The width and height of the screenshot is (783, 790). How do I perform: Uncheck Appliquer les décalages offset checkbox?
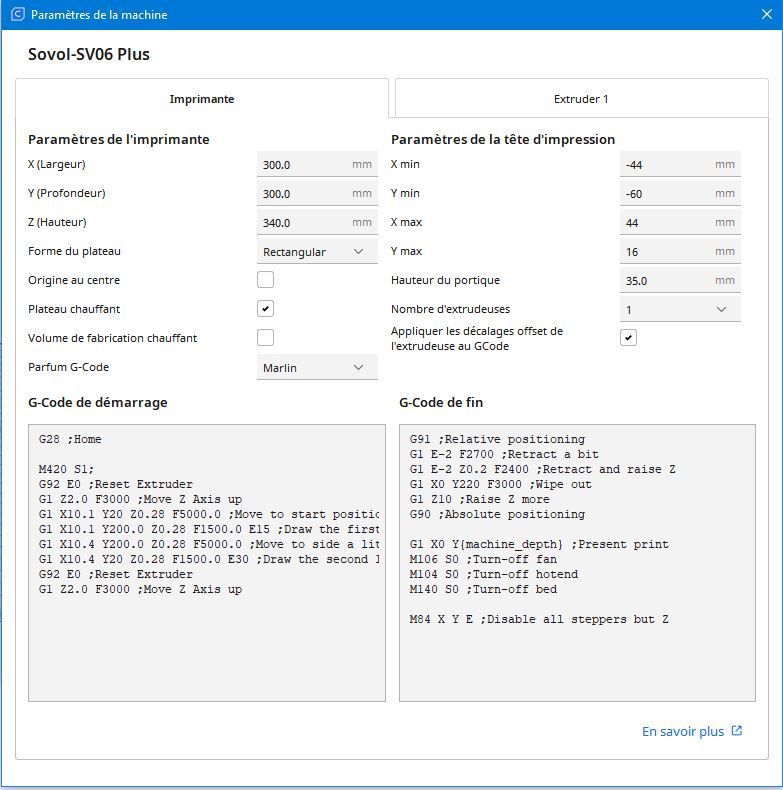tap(628, 338)
